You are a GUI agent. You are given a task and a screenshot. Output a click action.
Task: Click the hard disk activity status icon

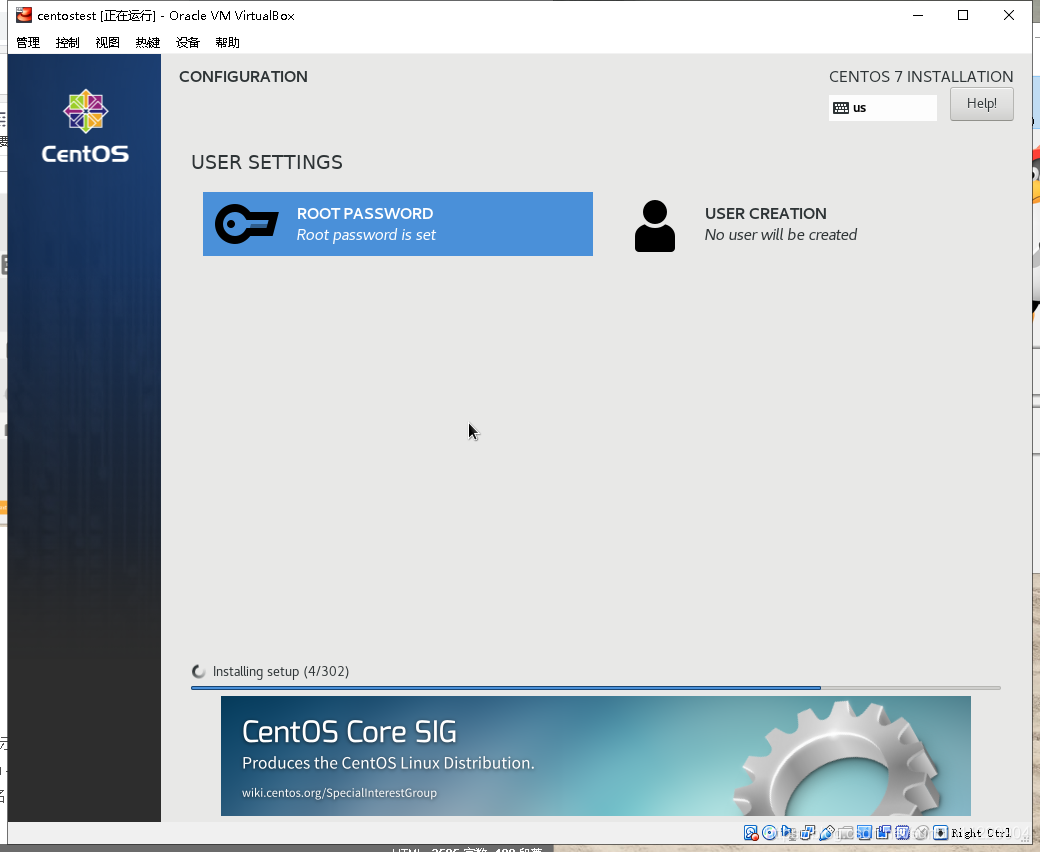(751, 833)
